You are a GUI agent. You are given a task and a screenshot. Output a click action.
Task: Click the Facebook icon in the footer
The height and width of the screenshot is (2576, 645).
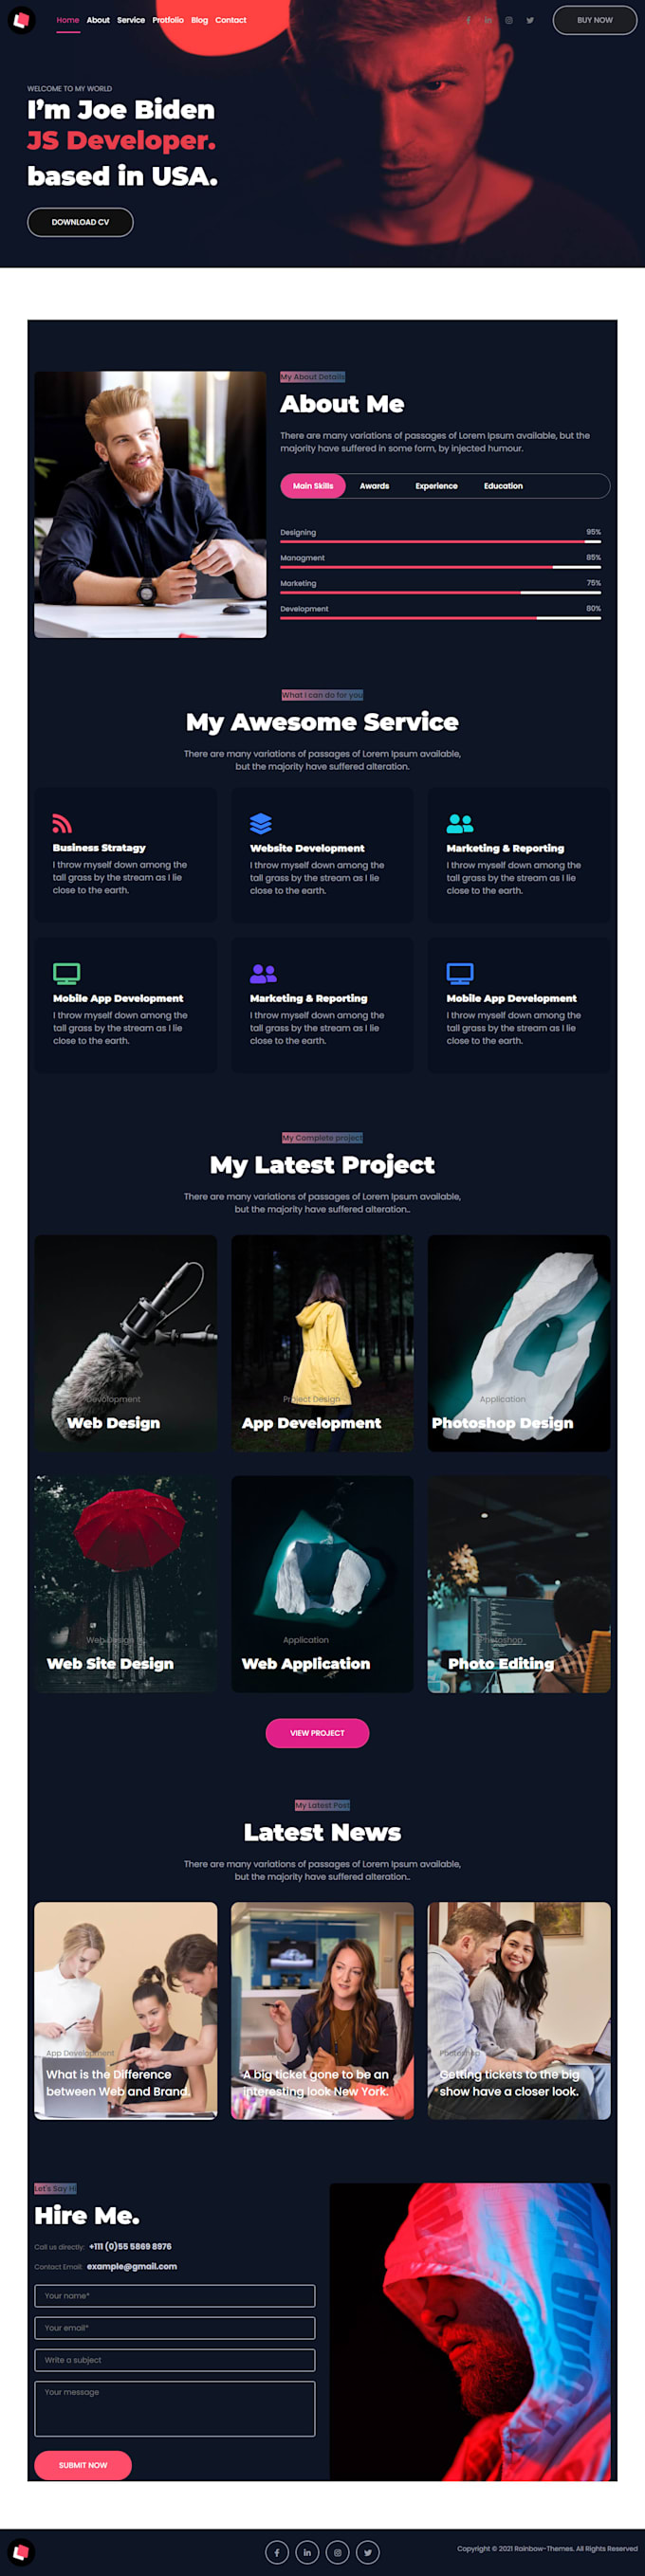tap(277, 2552)
